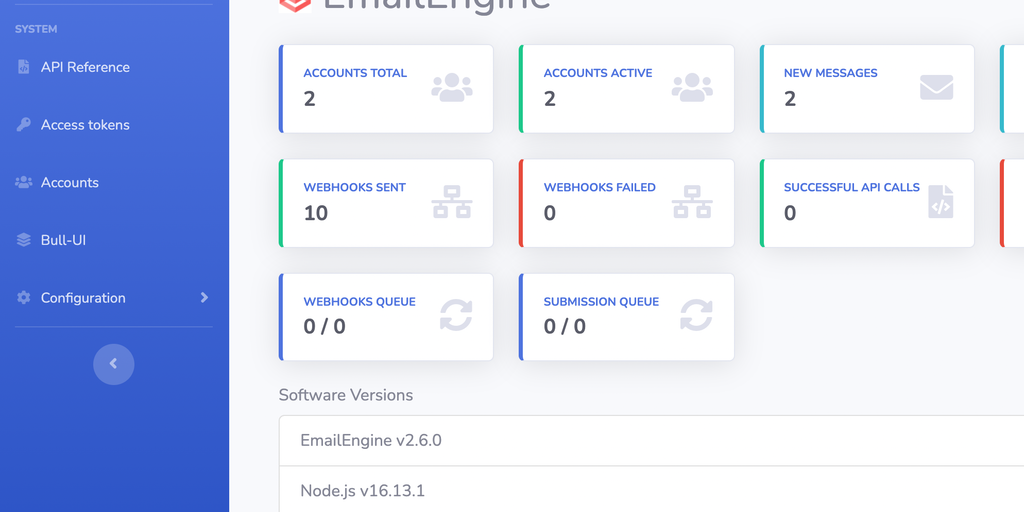The image size is (1024, 512).
Task: Click the Webhooks Queue value 0 / 0
Action: click(324, 327)
